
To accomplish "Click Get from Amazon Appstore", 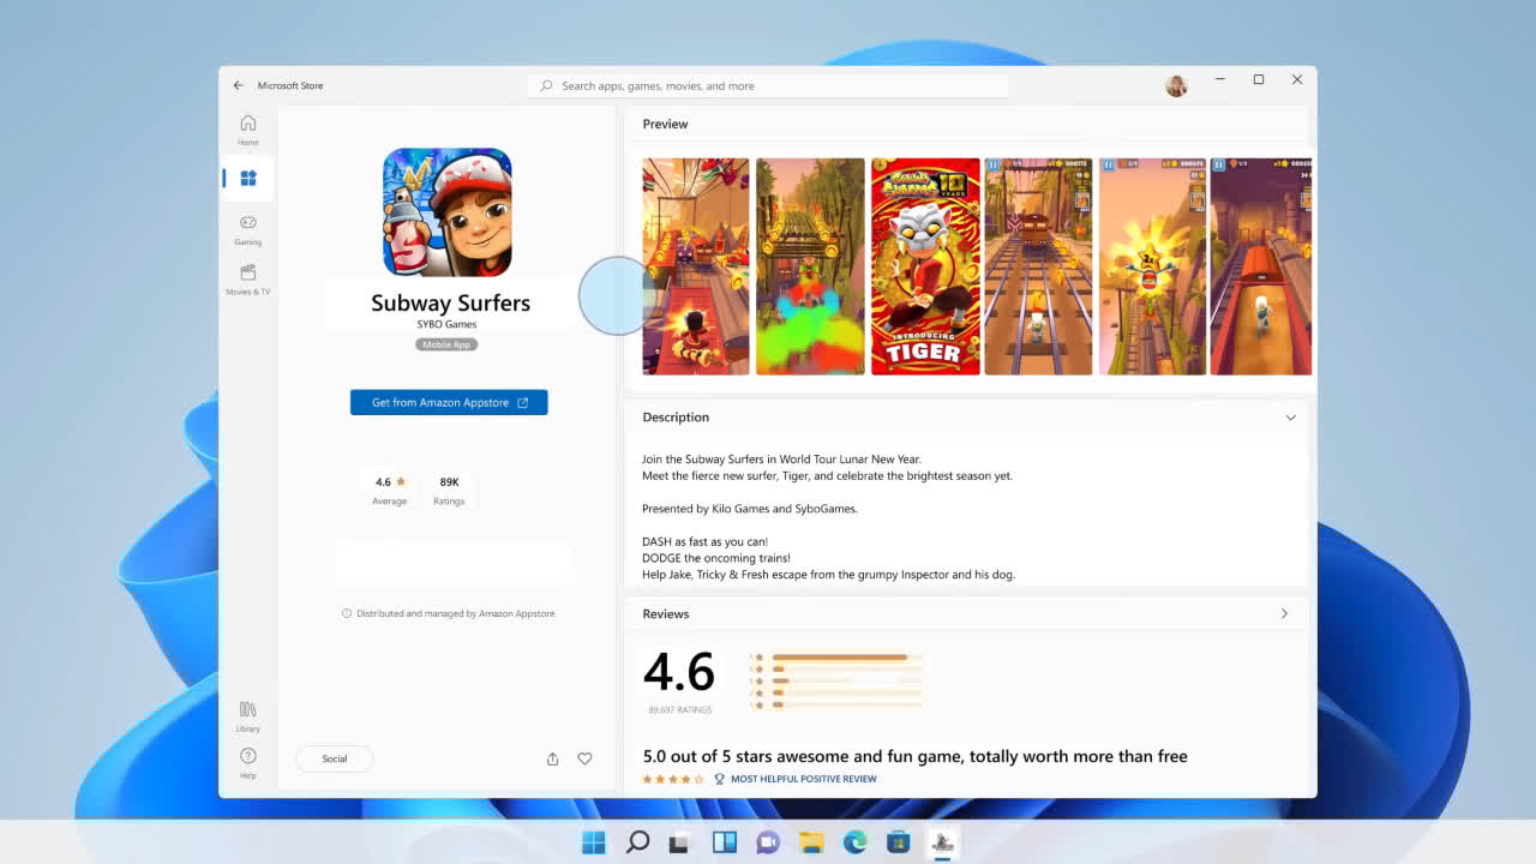I will pyautogui.click(x=448, y=402).
